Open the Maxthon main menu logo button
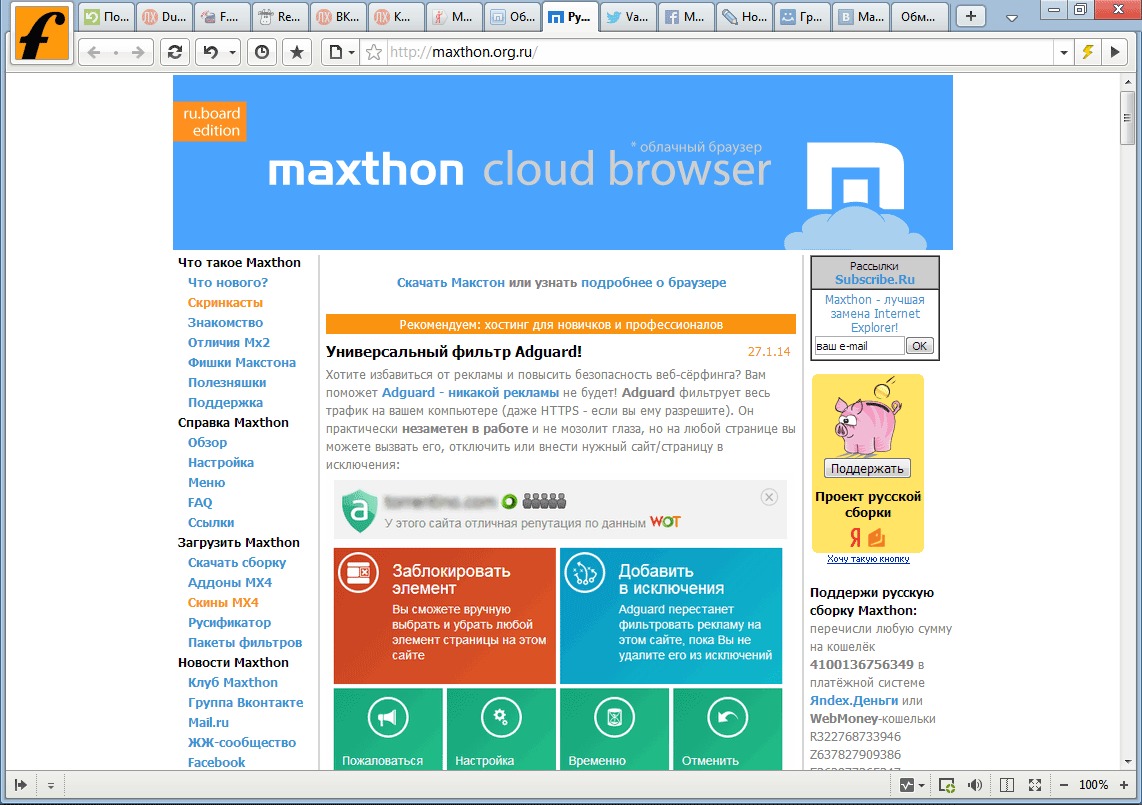The height and width of the screenshot is (805, 1142). tap(42, 34)
